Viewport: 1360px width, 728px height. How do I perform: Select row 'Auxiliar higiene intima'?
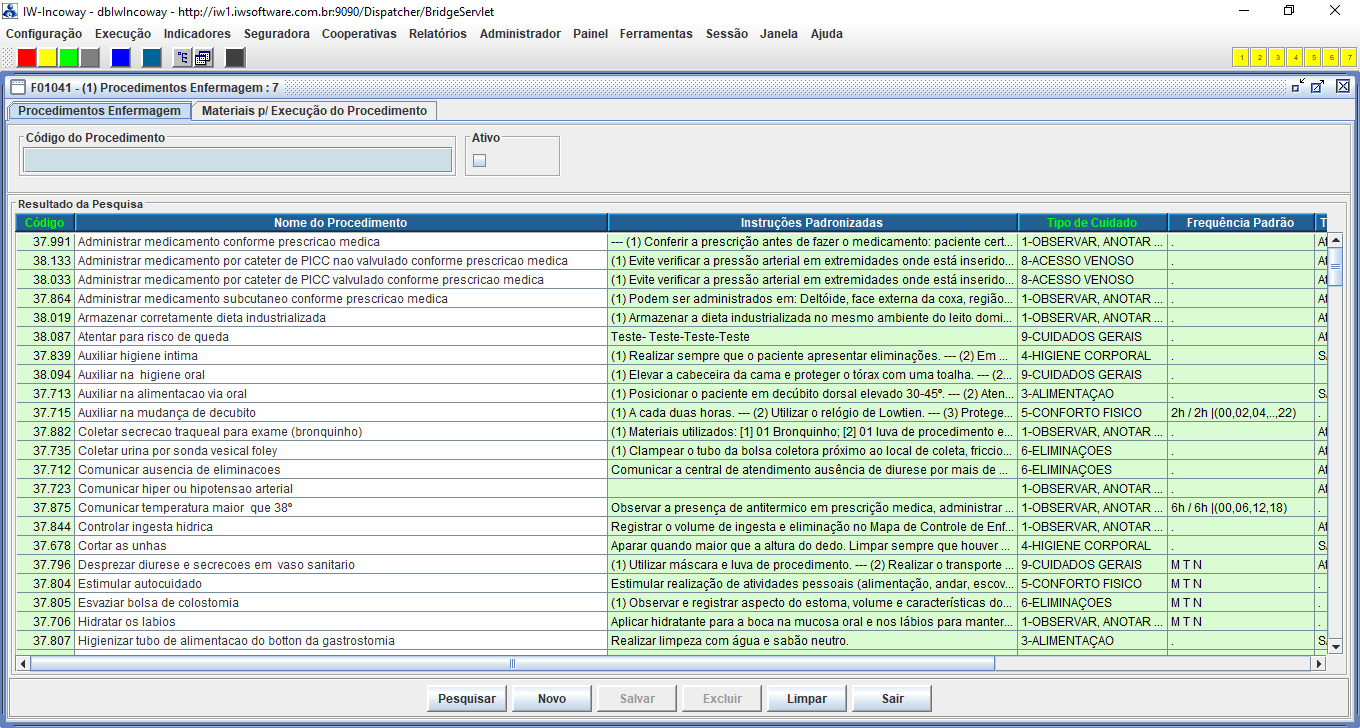pyautogui.click(x=671, y=356)
